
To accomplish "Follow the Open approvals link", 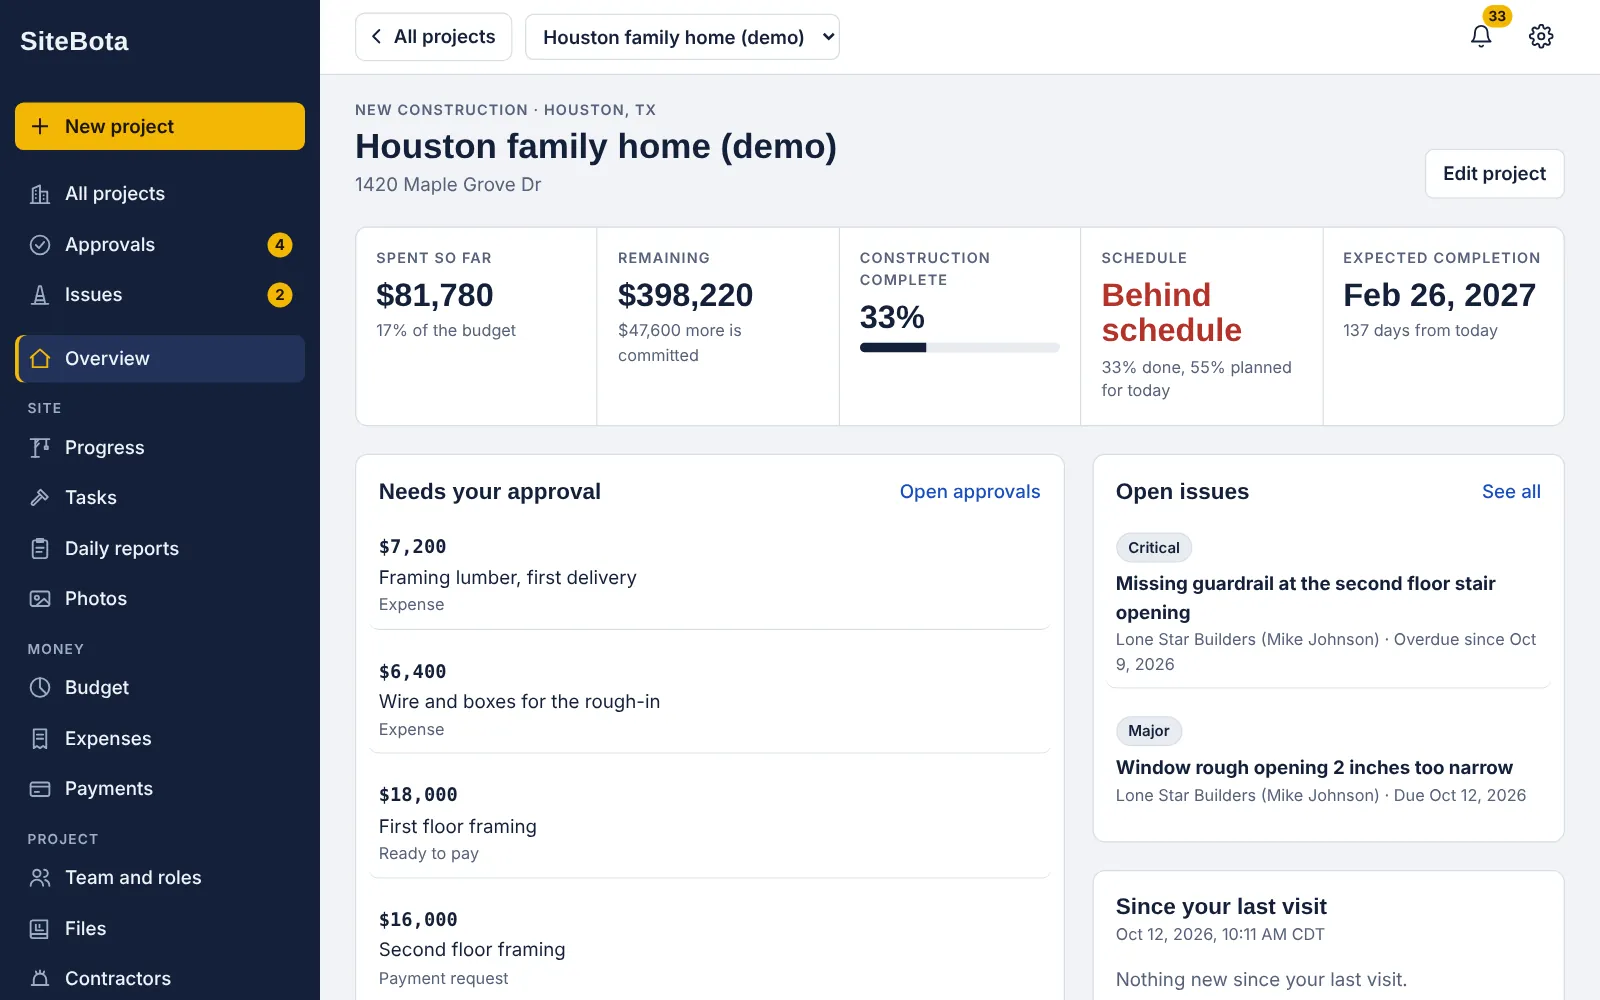I will click(970, 492).
